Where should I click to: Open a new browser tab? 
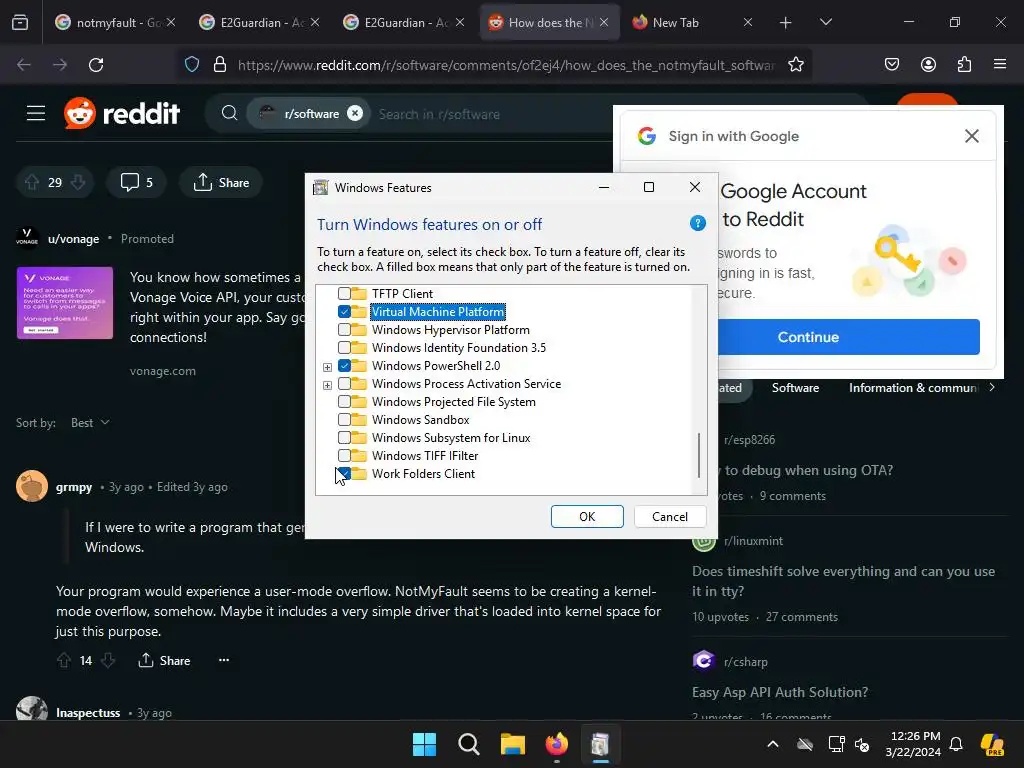click(x=786, y=23)
